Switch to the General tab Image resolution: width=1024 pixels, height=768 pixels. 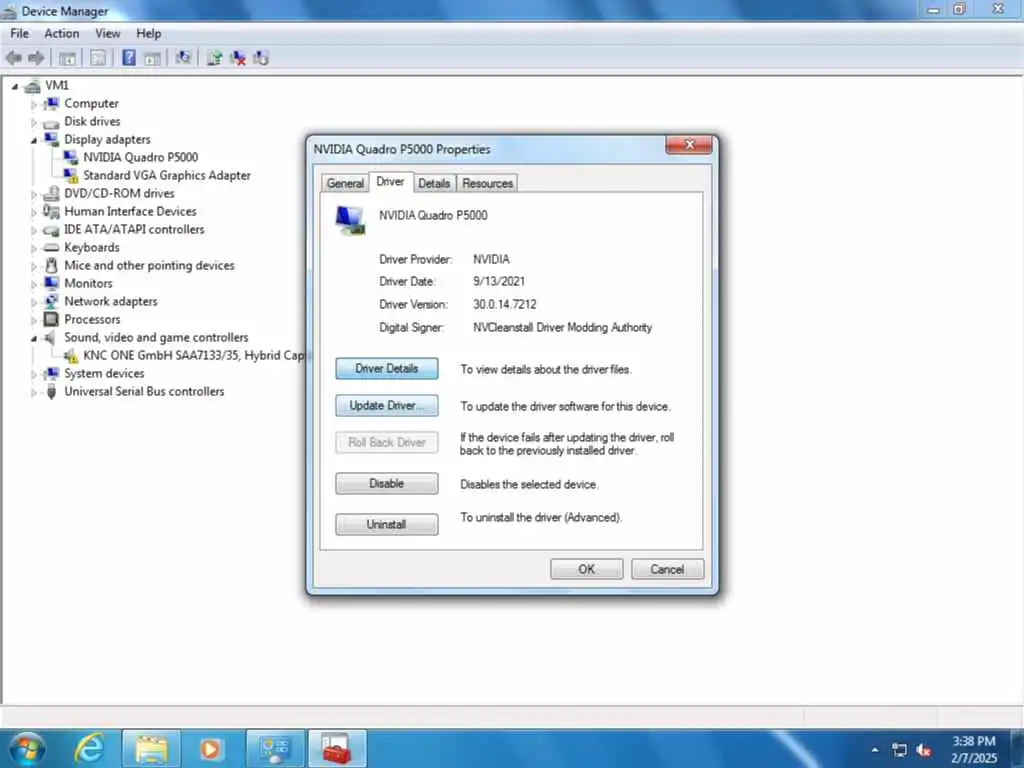[345, 184]
